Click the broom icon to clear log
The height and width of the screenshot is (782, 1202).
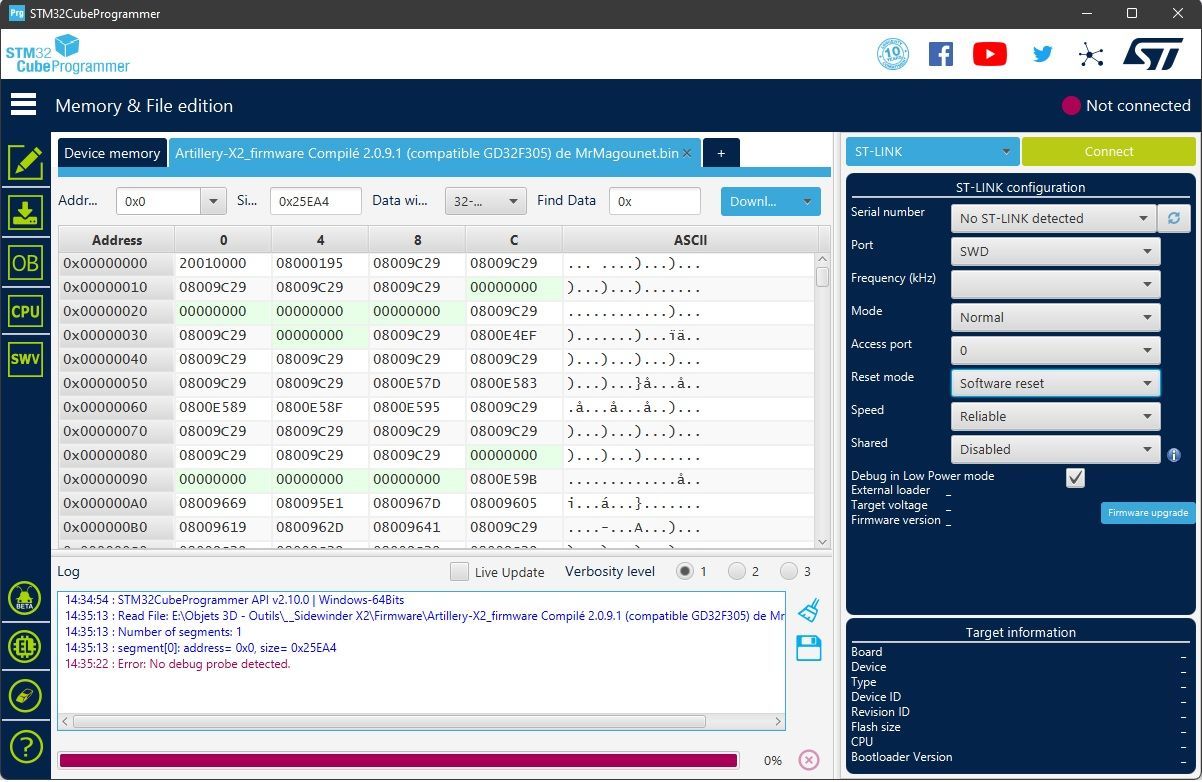808,610
